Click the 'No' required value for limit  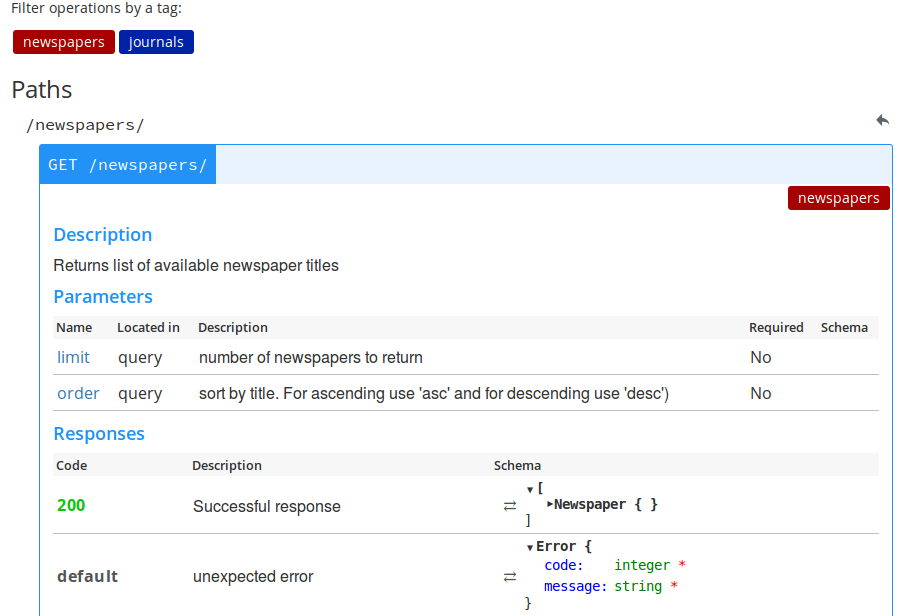click(760, 357)
